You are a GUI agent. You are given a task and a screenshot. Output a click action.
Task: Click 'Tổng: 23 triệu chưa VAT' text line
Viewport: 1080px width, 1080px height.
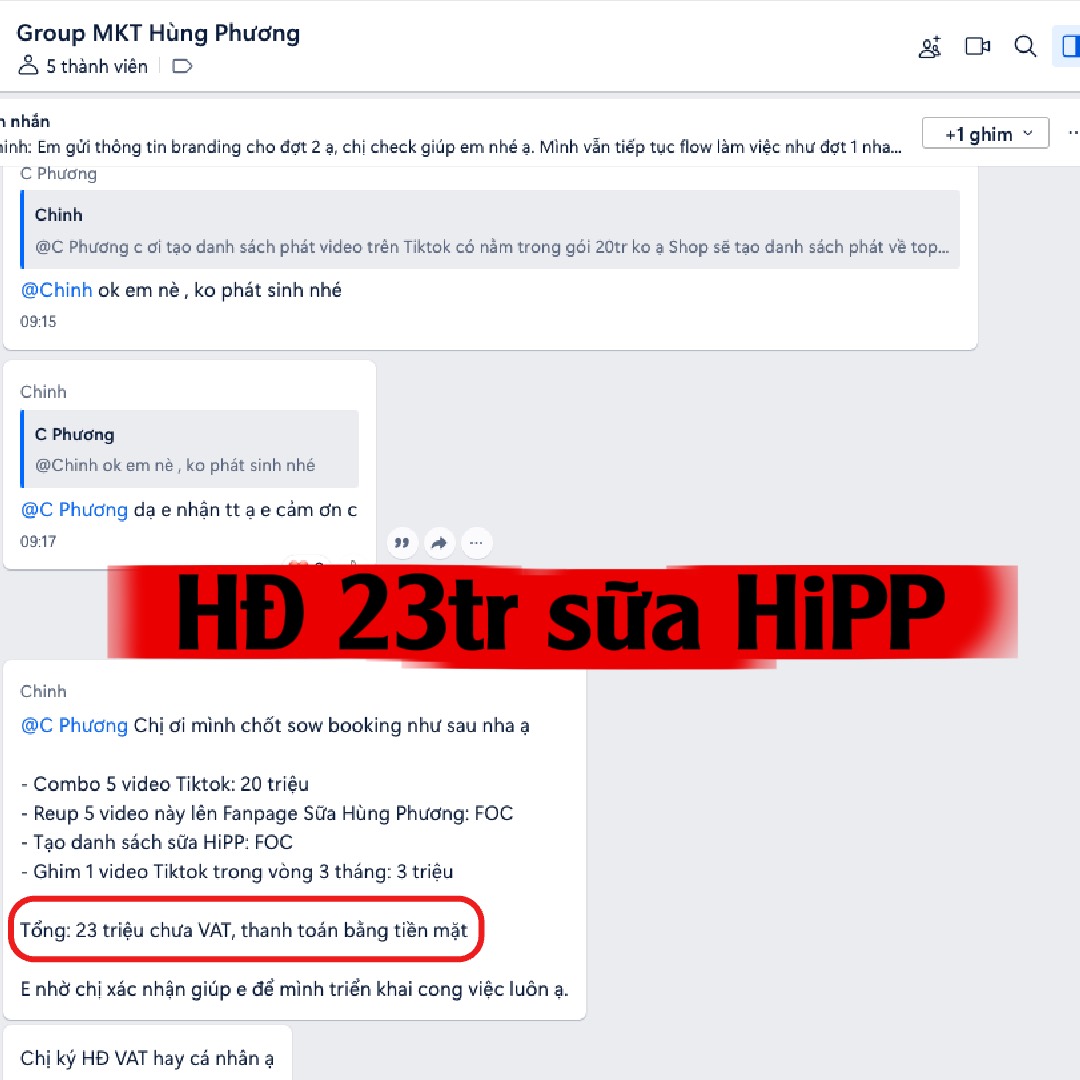(244, 931)
